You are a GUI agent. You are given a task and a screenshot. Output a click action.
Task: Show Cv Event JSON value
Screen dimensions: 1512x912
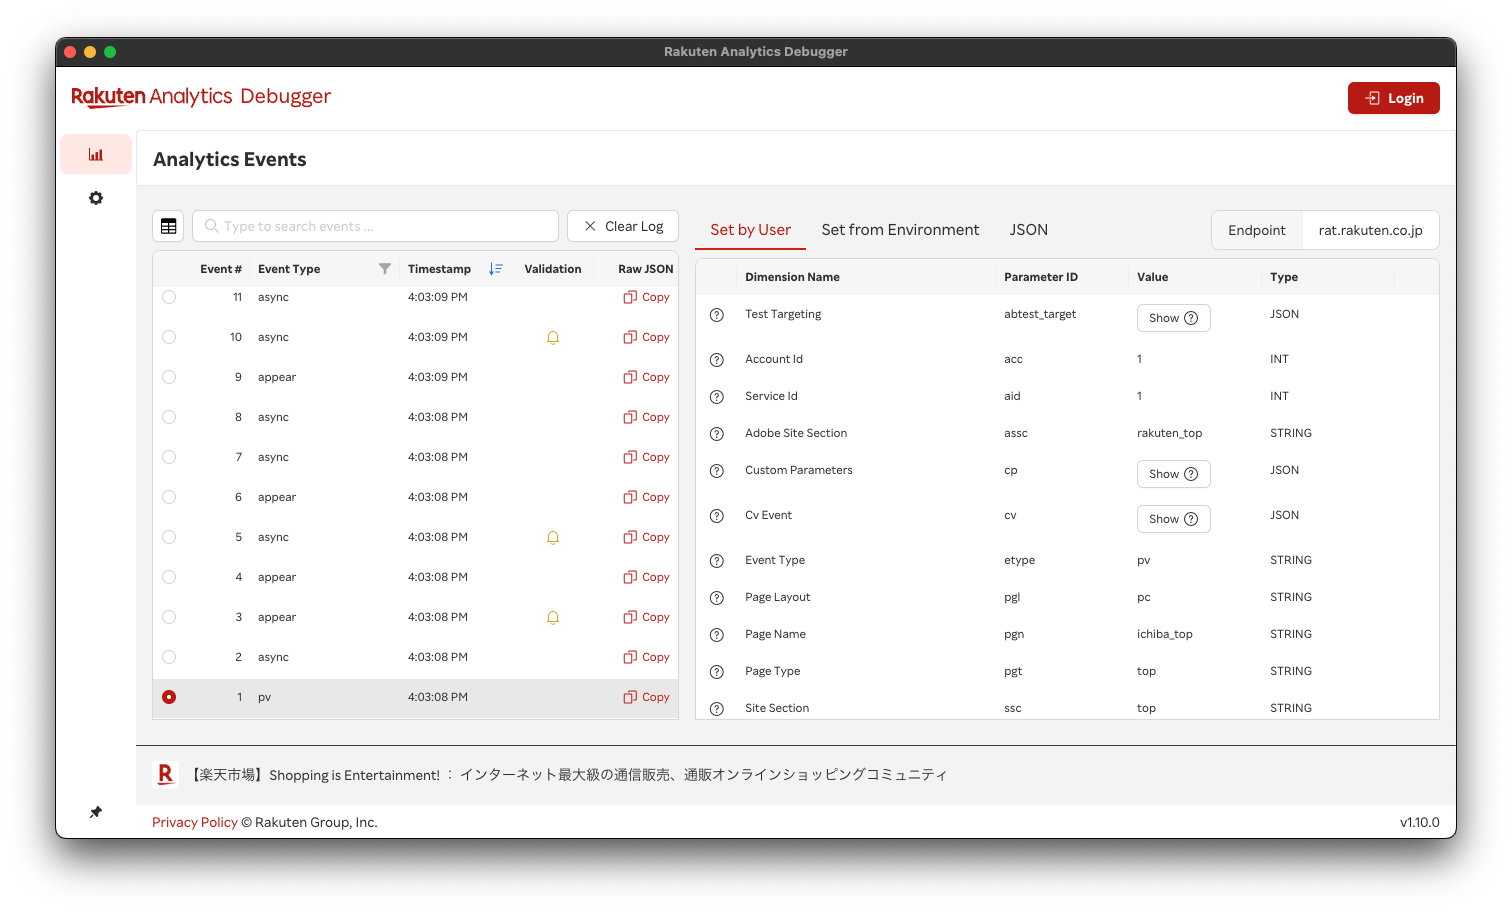pyautogui.click(x=1173, y=519)
